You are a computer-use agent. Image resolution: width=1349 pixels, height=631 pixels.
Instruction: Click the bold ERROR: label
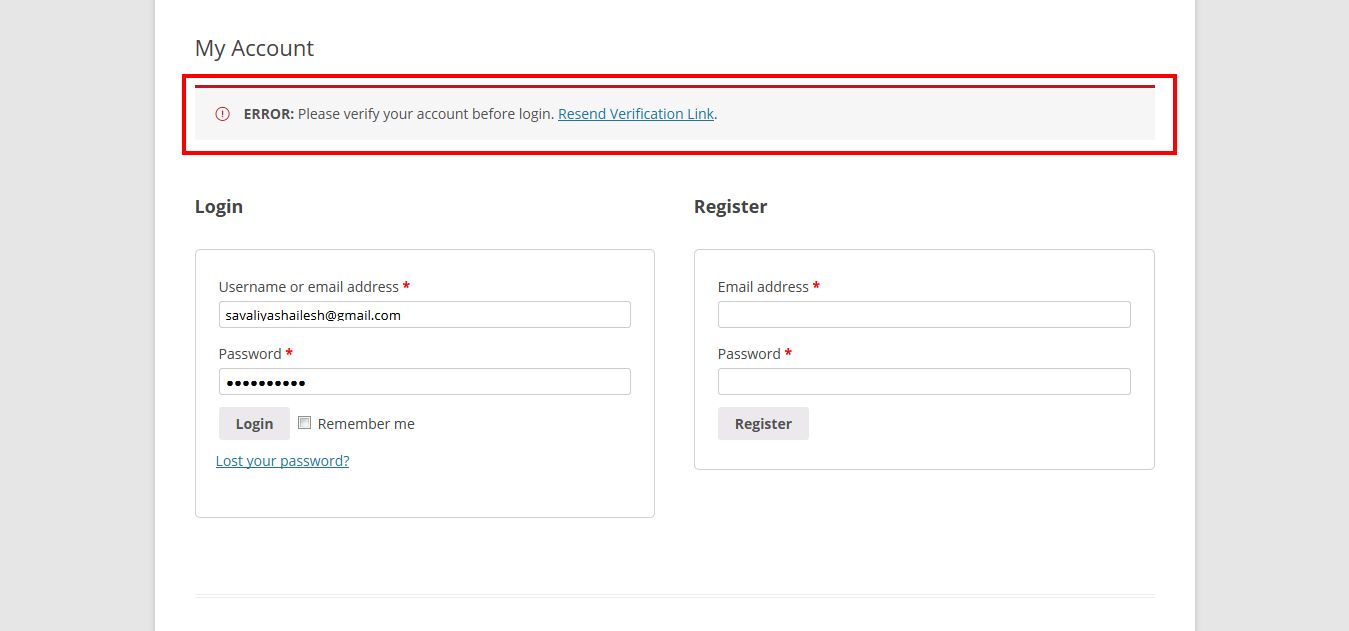(x=268, y=114)
